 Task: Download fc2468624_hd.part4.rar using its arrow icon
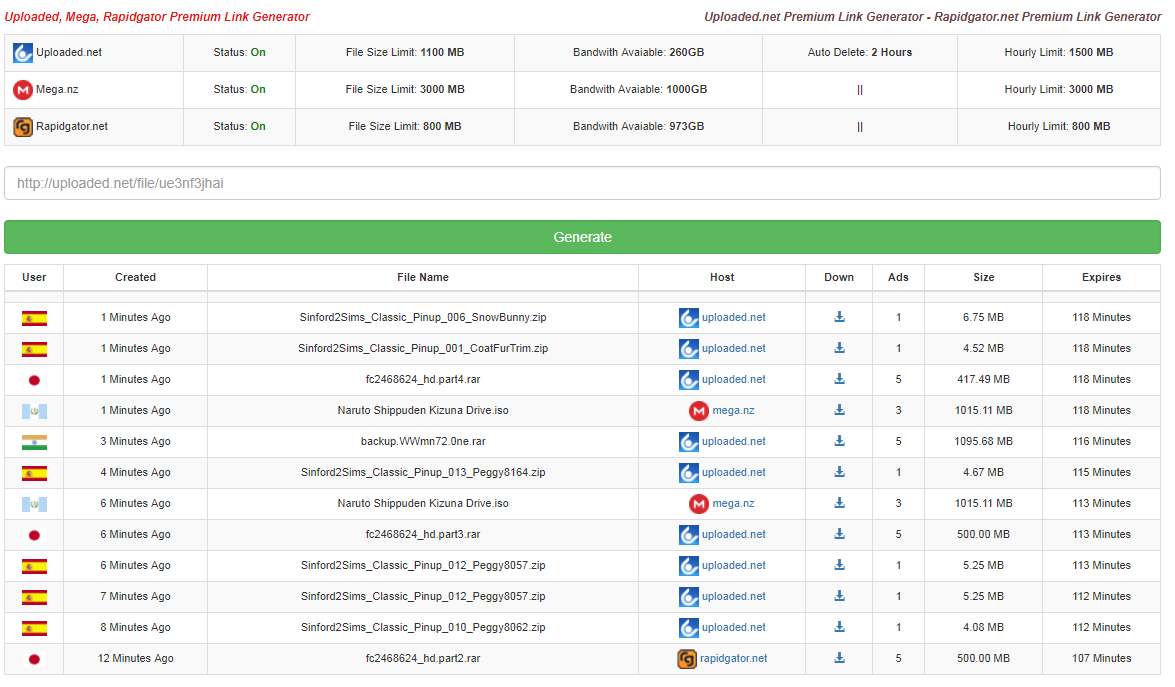point(839,379)
